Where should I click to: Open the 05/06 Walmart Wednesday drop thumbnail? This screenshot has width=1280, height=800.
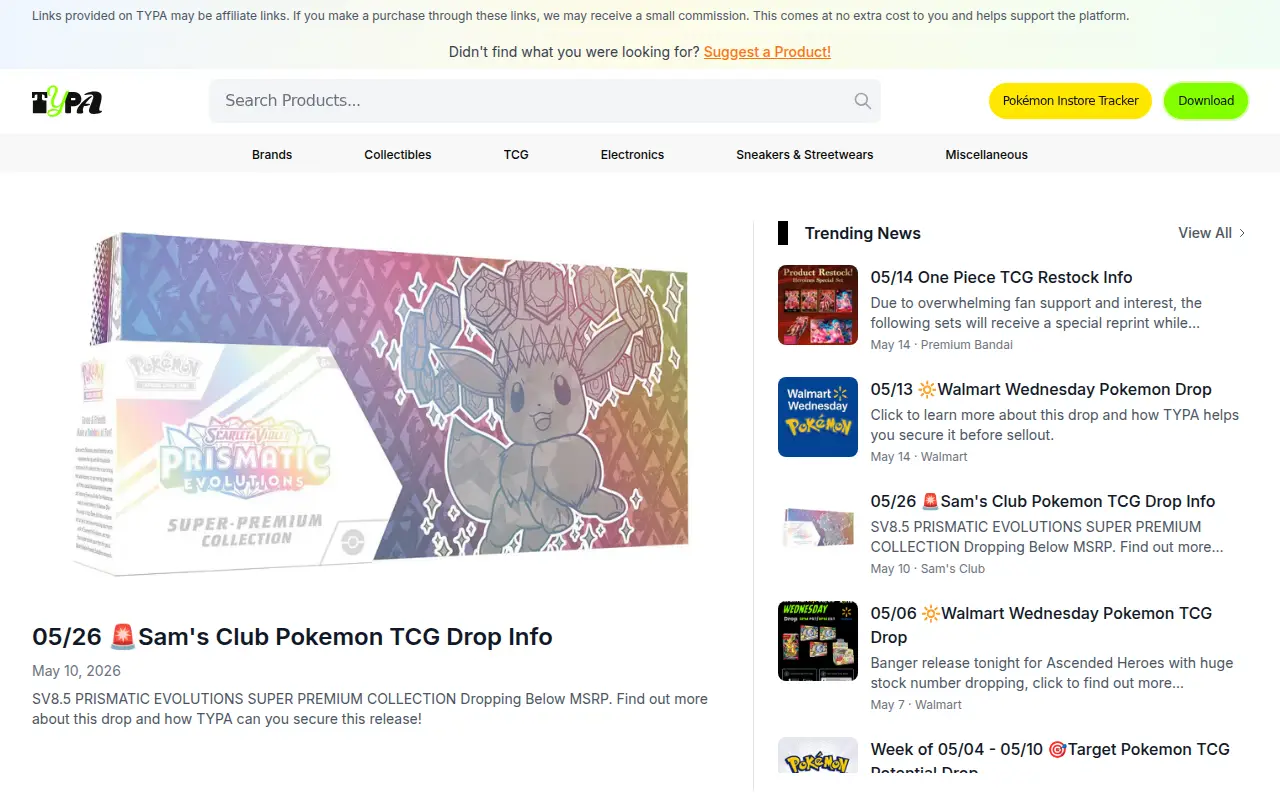818,641
